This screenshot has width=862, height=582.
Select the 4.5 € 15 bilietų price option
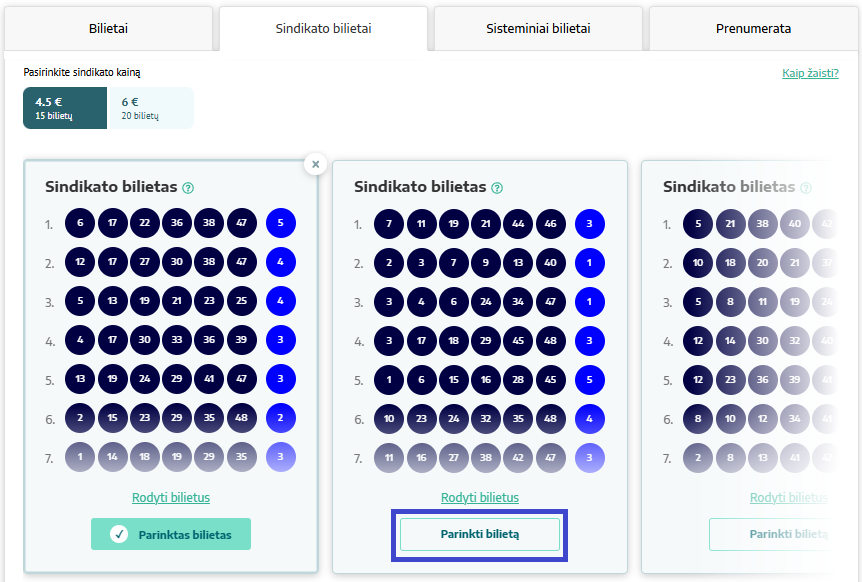pos(65,108)
